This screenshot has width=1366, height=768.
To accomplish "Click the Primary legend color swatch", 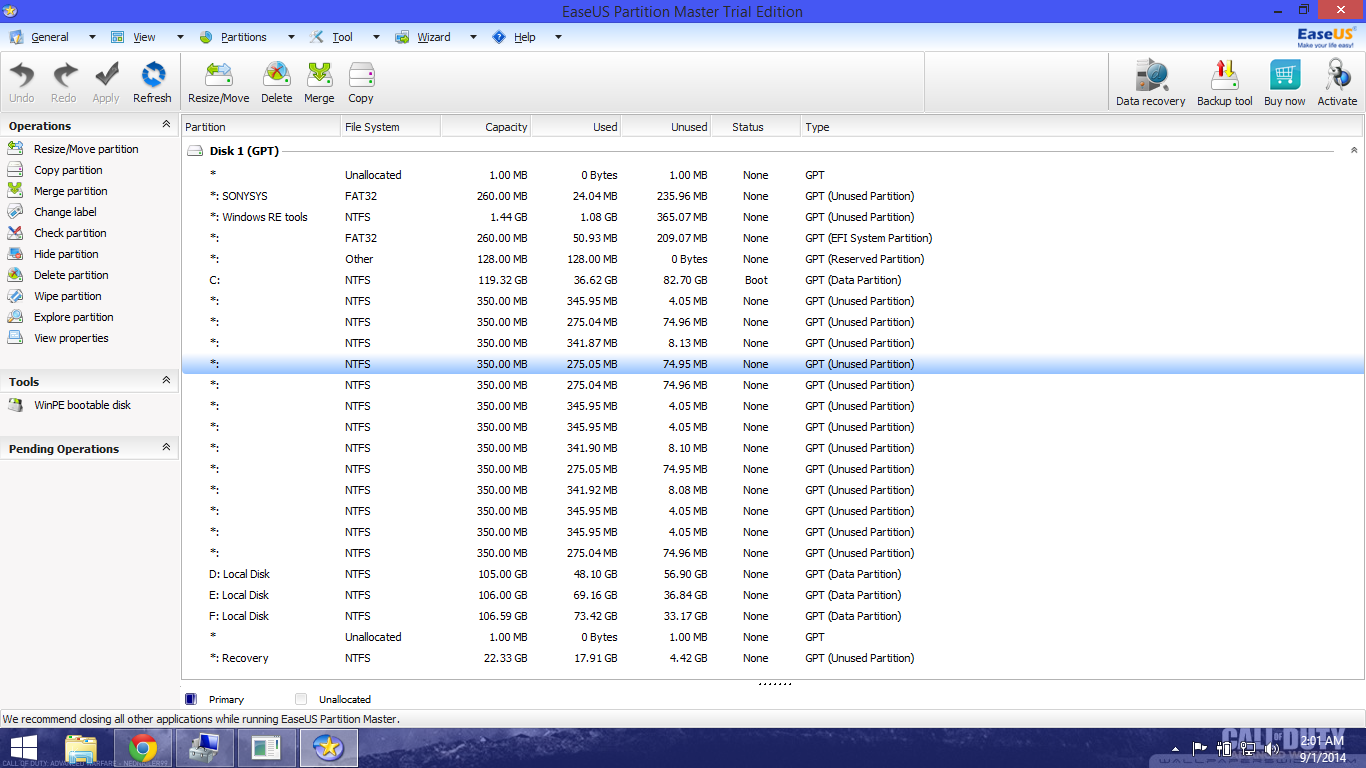I will coord(191,699).
